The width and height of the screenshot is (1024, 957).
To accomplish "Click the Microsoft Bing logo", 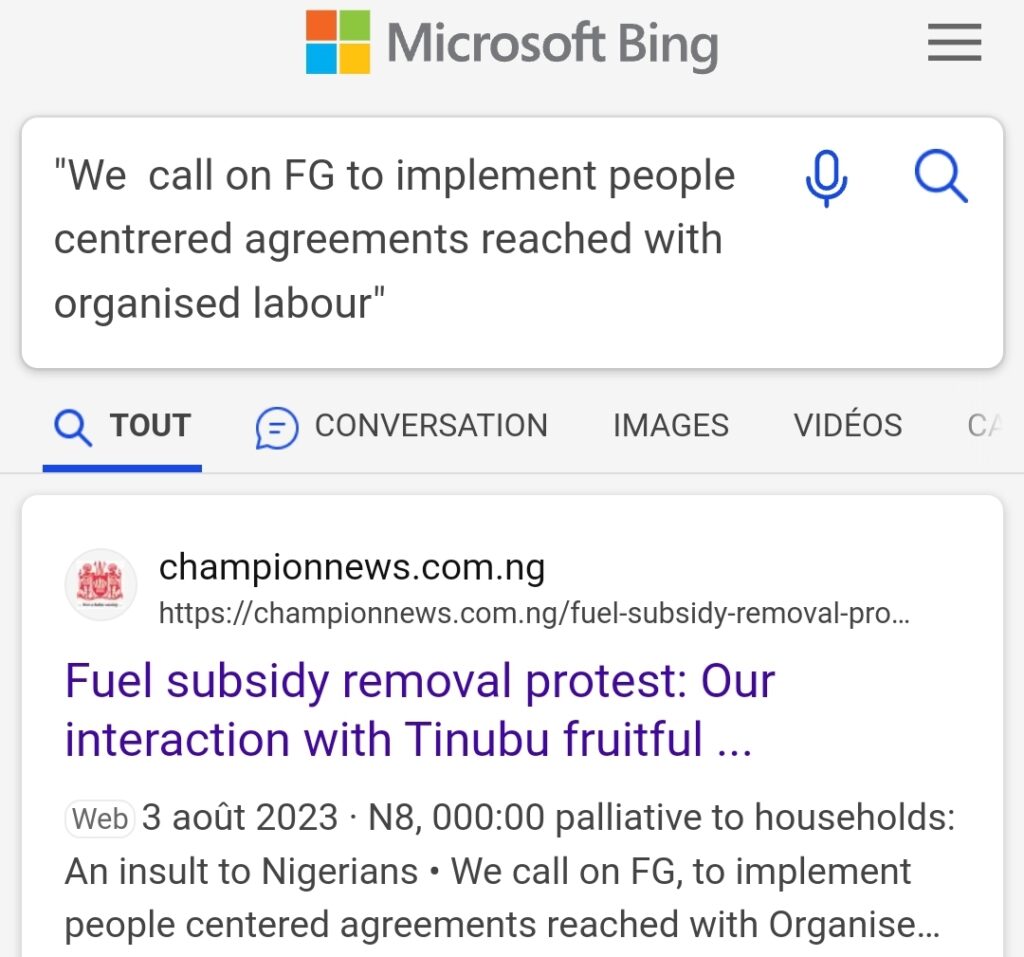I will [x=512, y=42].
